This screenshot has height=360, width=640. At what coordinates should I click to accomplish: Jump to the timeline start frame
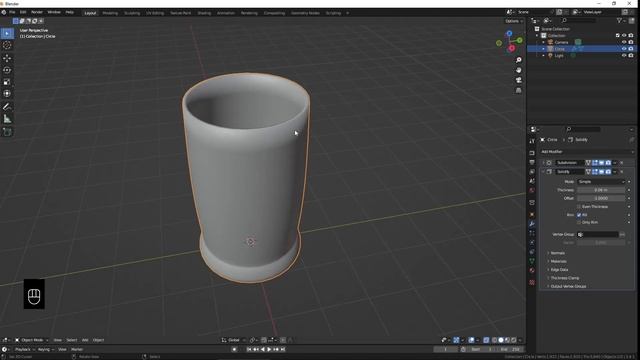tap(249, 349)
